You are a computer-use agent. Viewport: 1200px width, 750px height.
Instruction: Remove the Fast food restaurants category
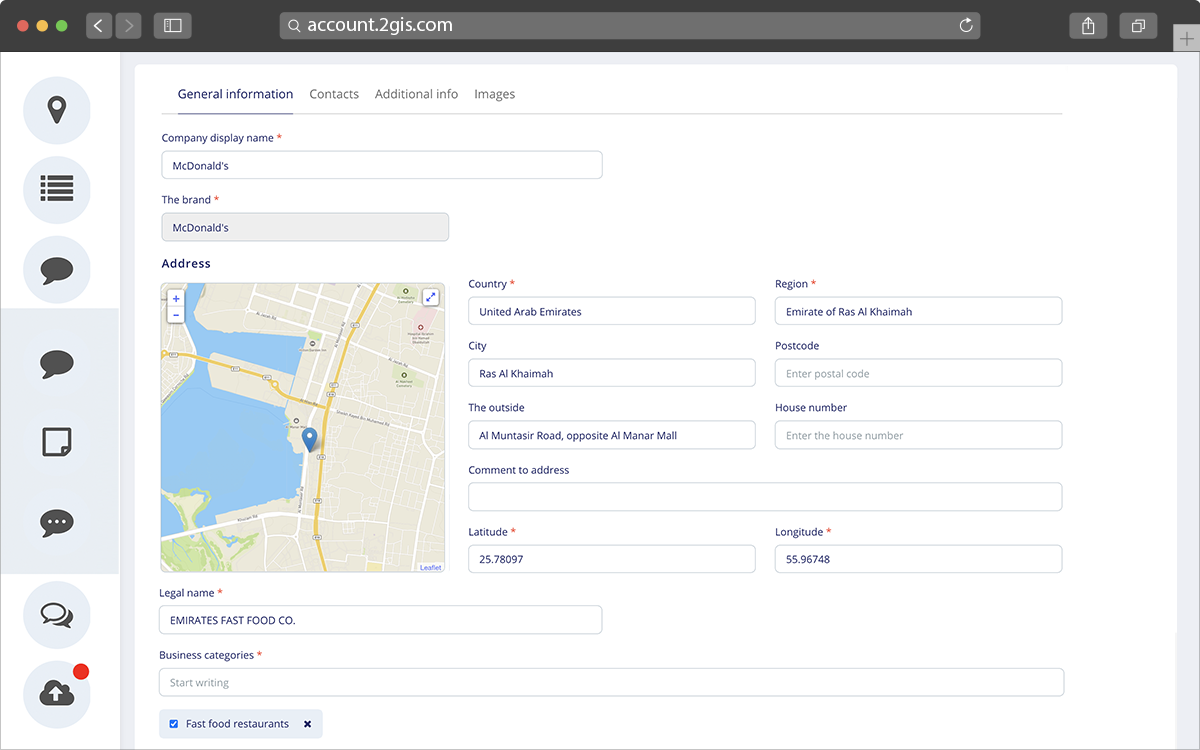[x=307, y=724]
